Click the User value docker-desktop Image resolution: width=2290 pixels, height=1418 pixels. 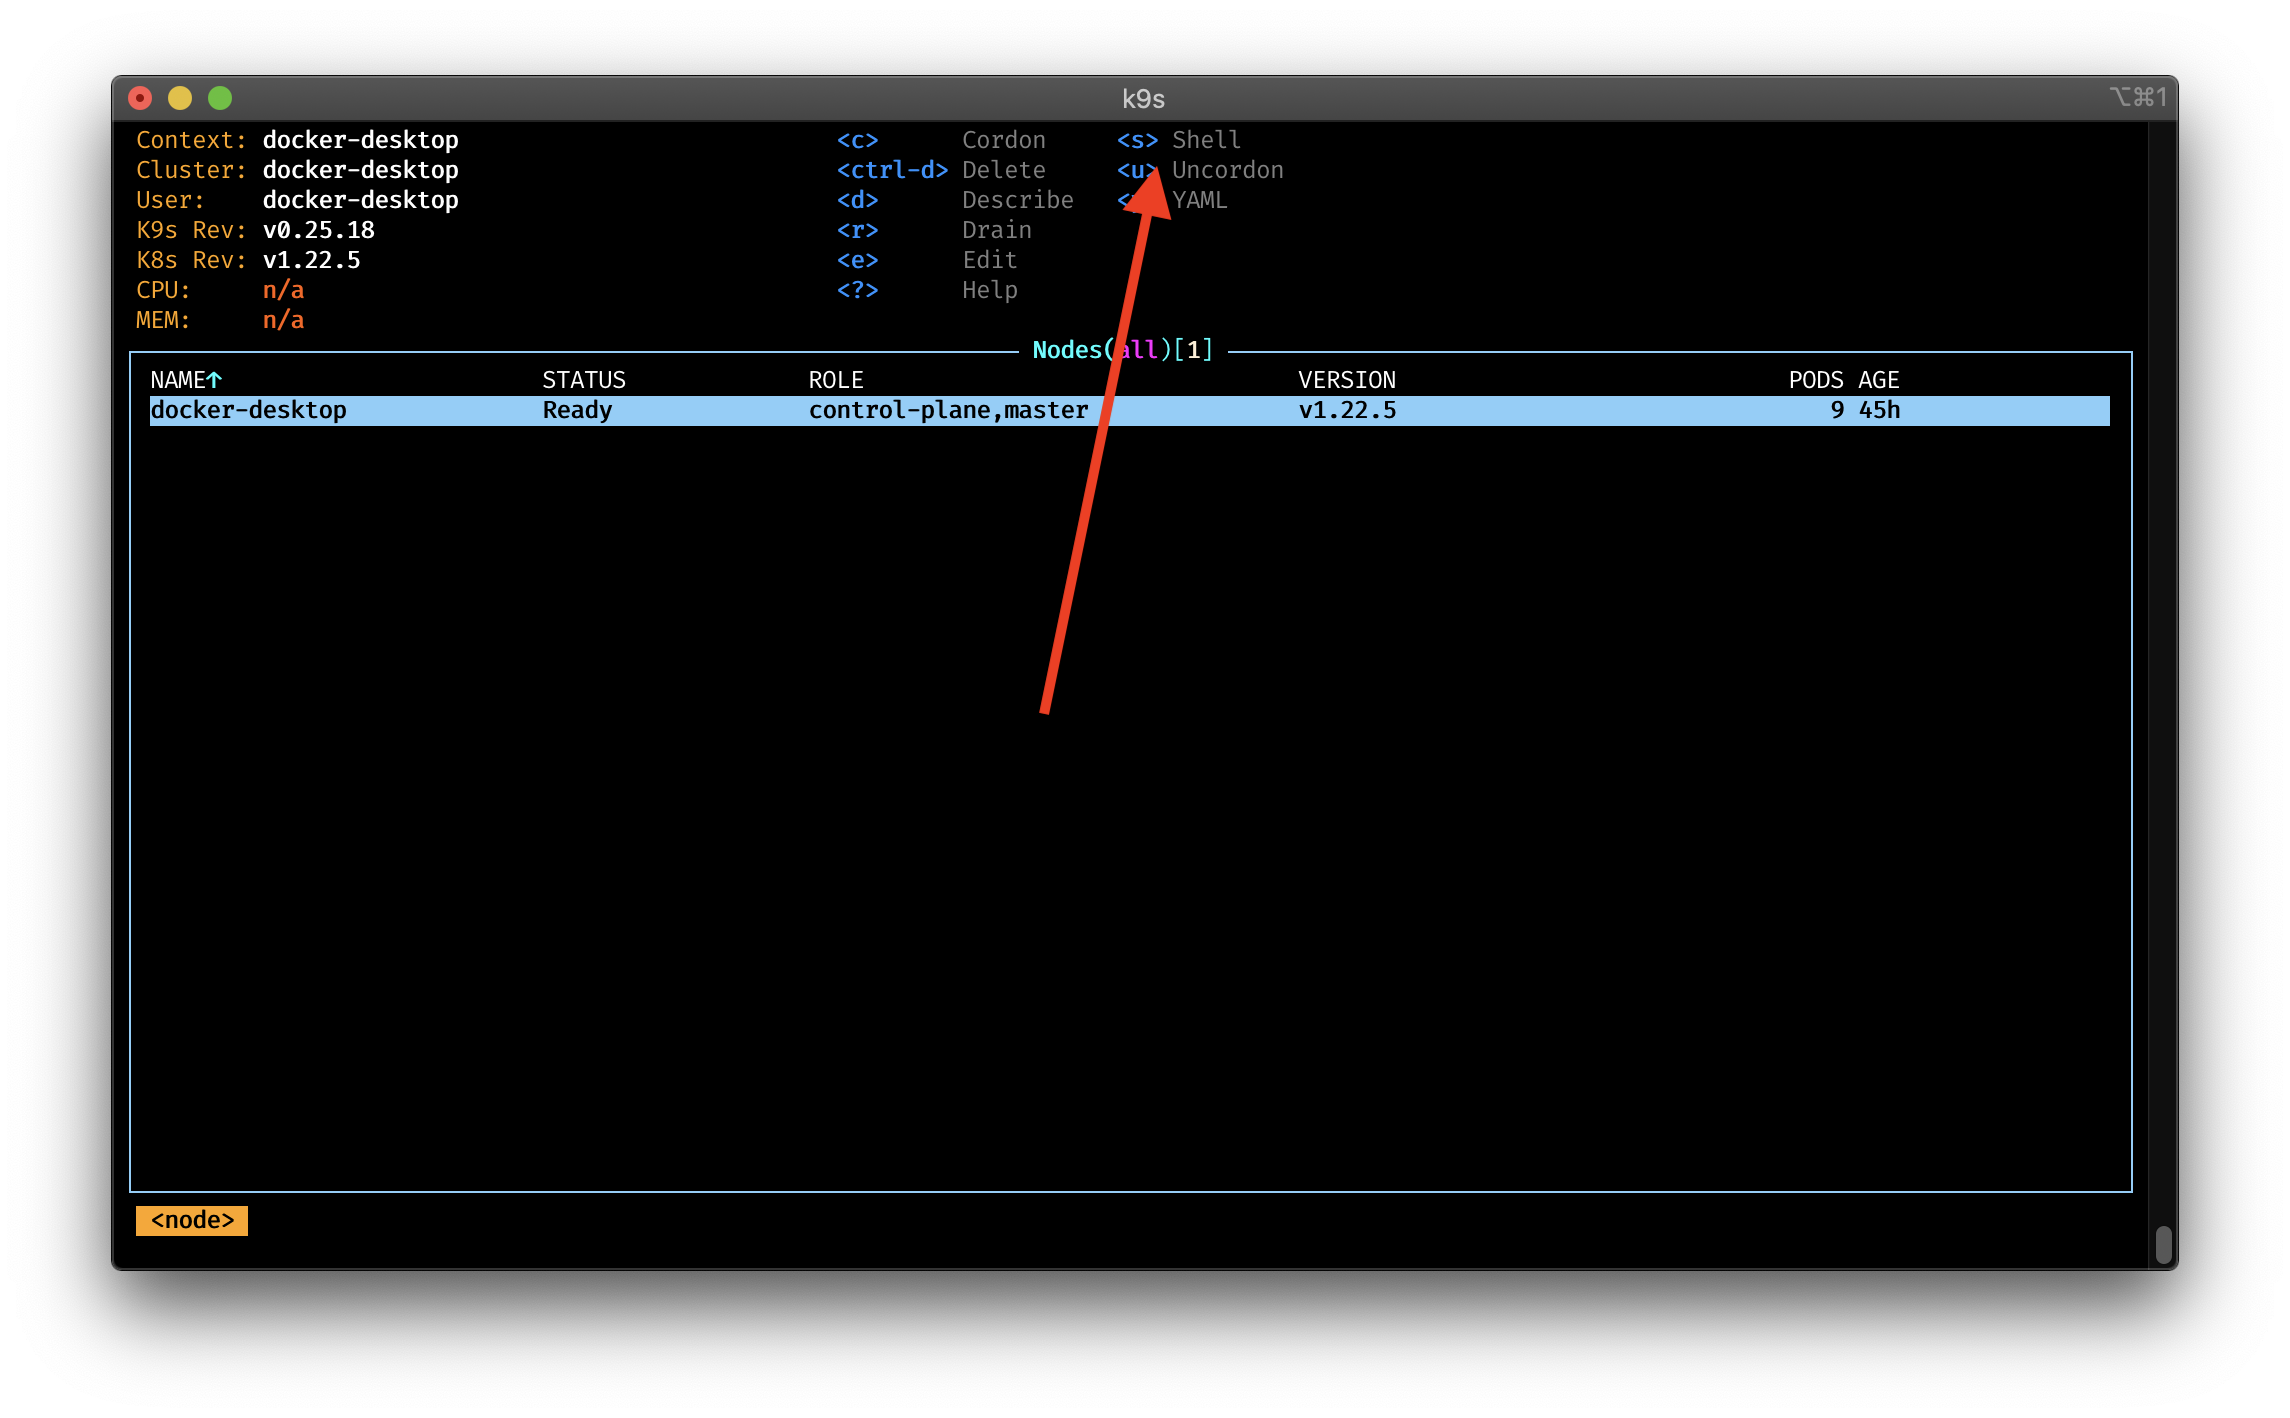click(x=360, y=200)
